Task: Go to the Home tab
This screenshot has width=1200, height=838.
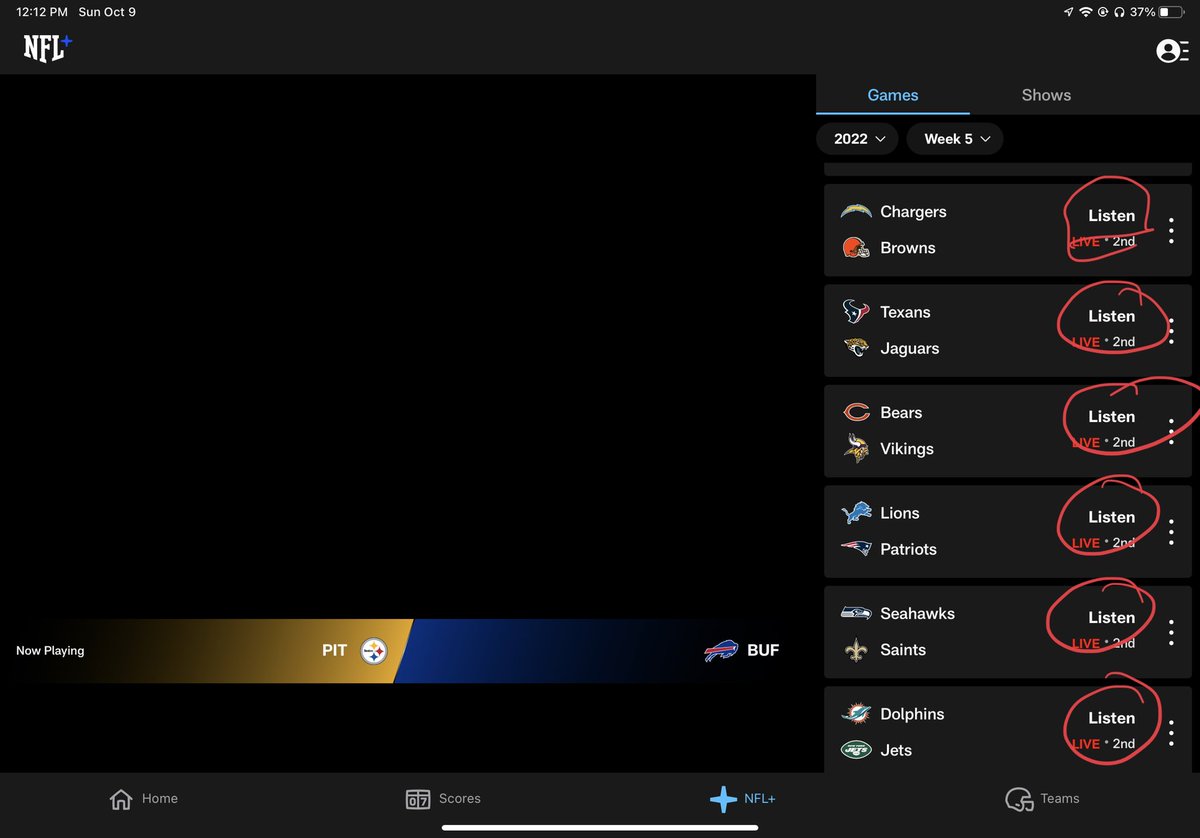Action: (143, 799)
